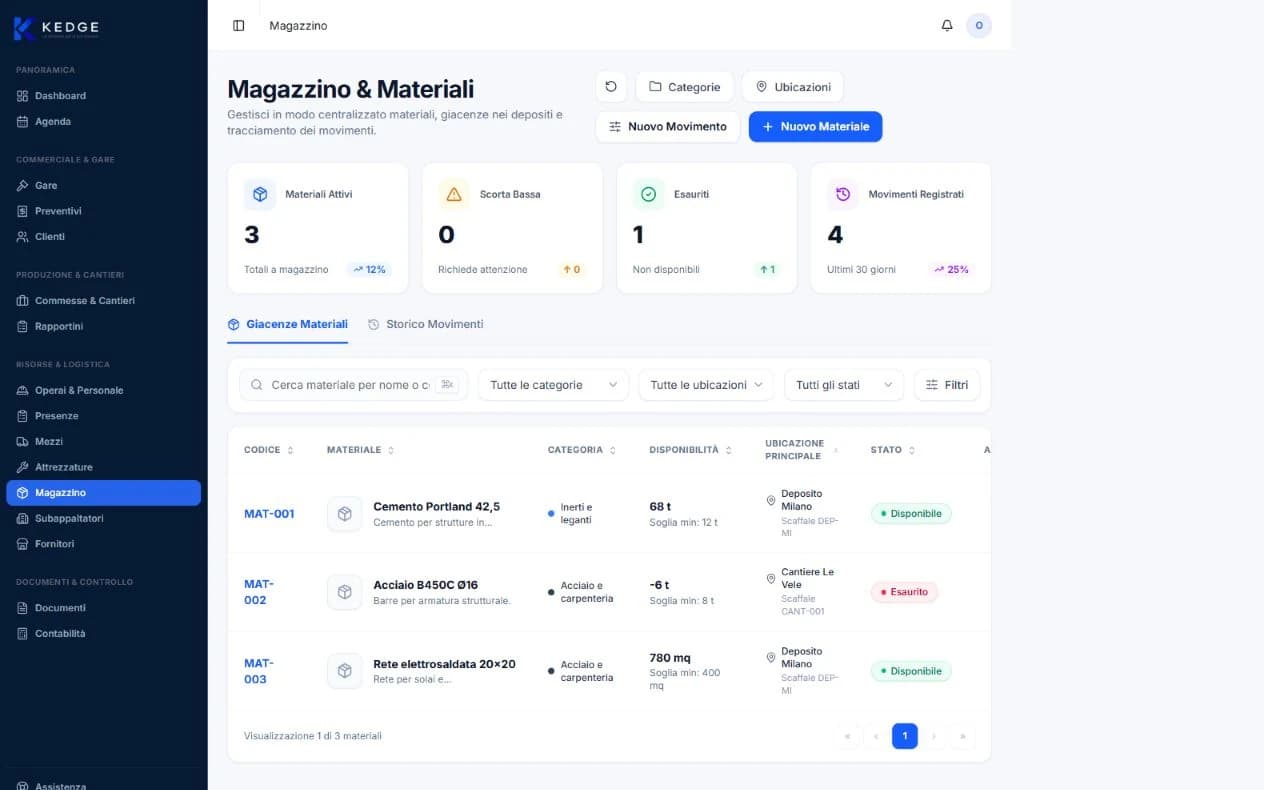
Task: Open the MAT-003 code link
Action: coord(259,671)
